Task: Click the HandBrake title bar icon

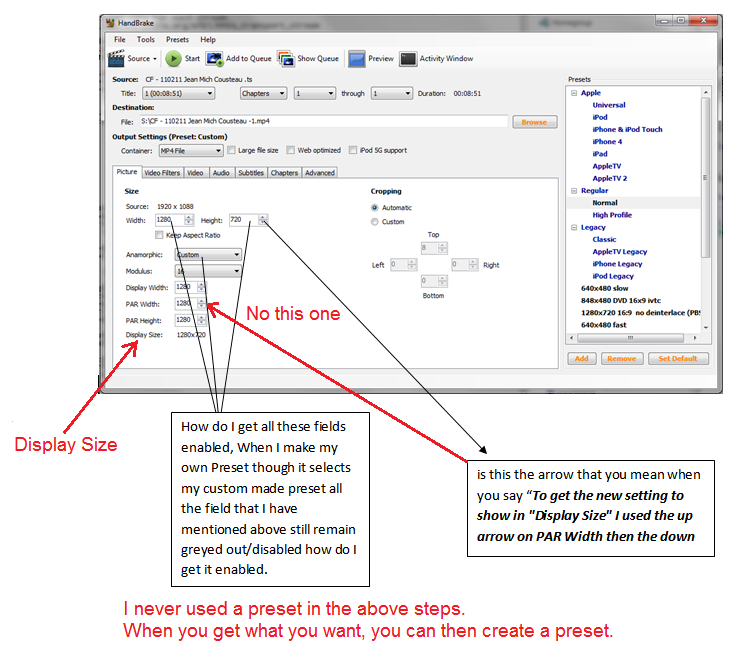Action: (110, 23)
